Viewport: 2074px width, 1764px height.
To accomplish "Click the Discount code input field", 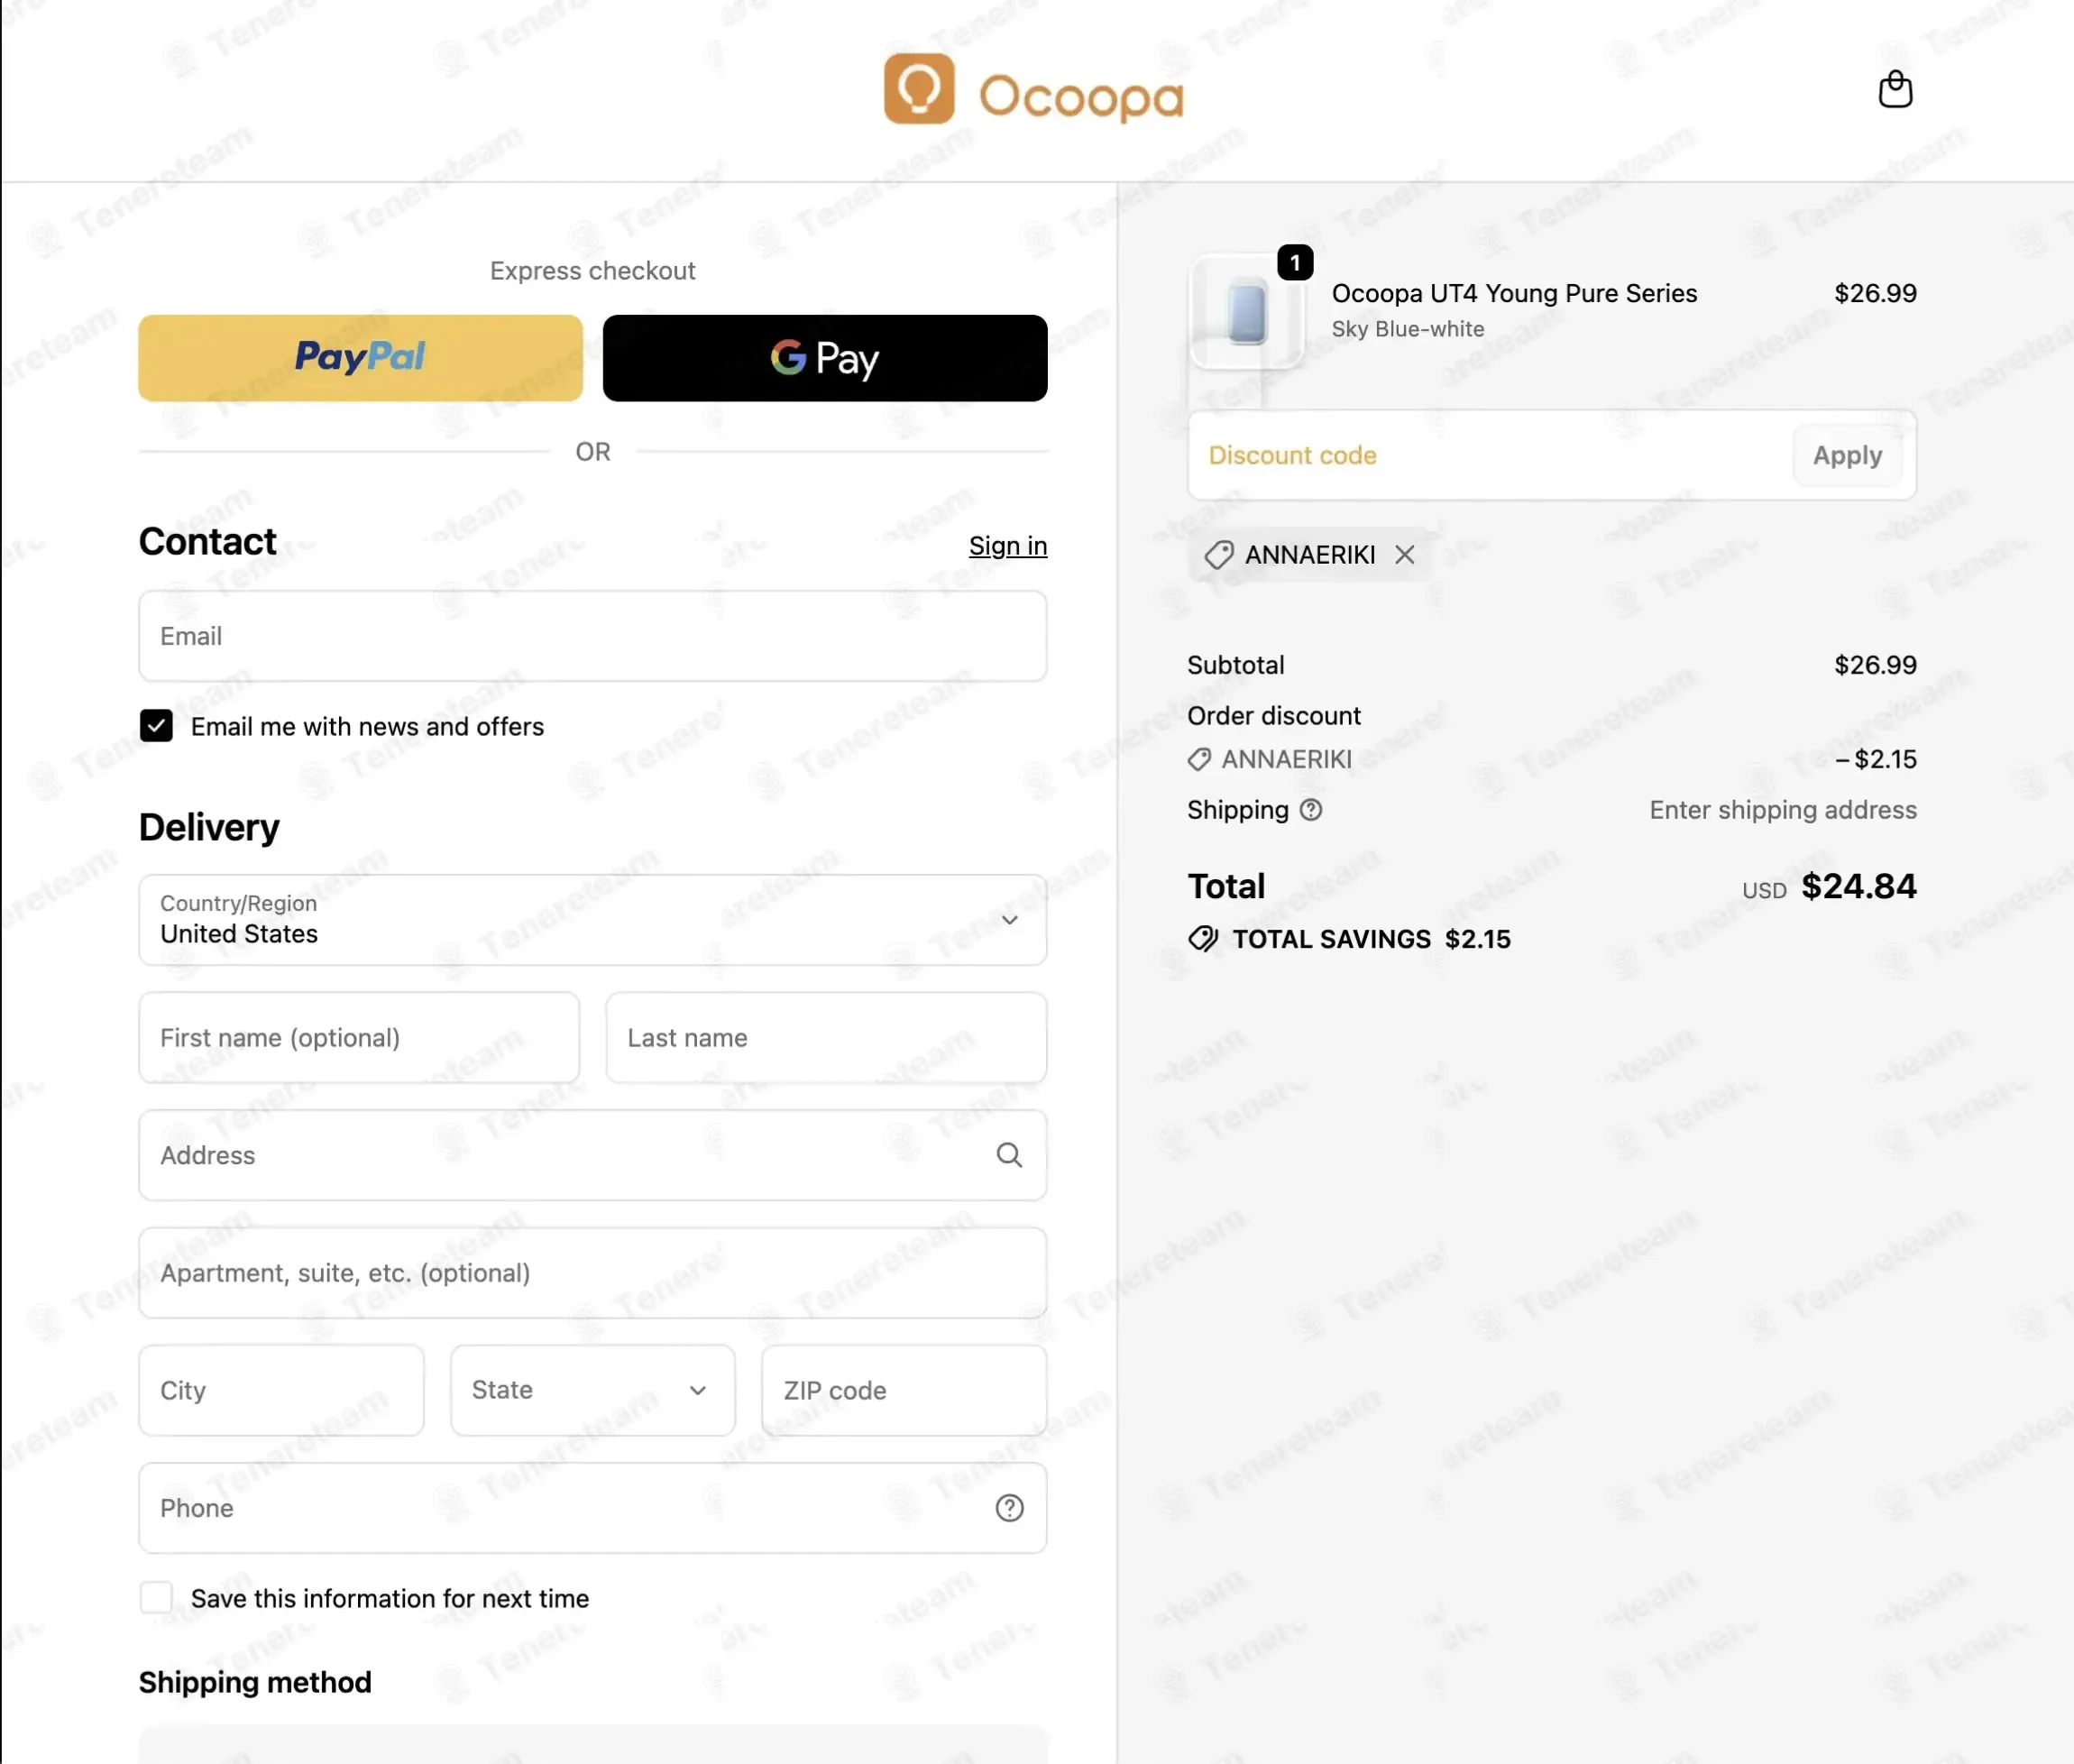I will (1489, 456).
